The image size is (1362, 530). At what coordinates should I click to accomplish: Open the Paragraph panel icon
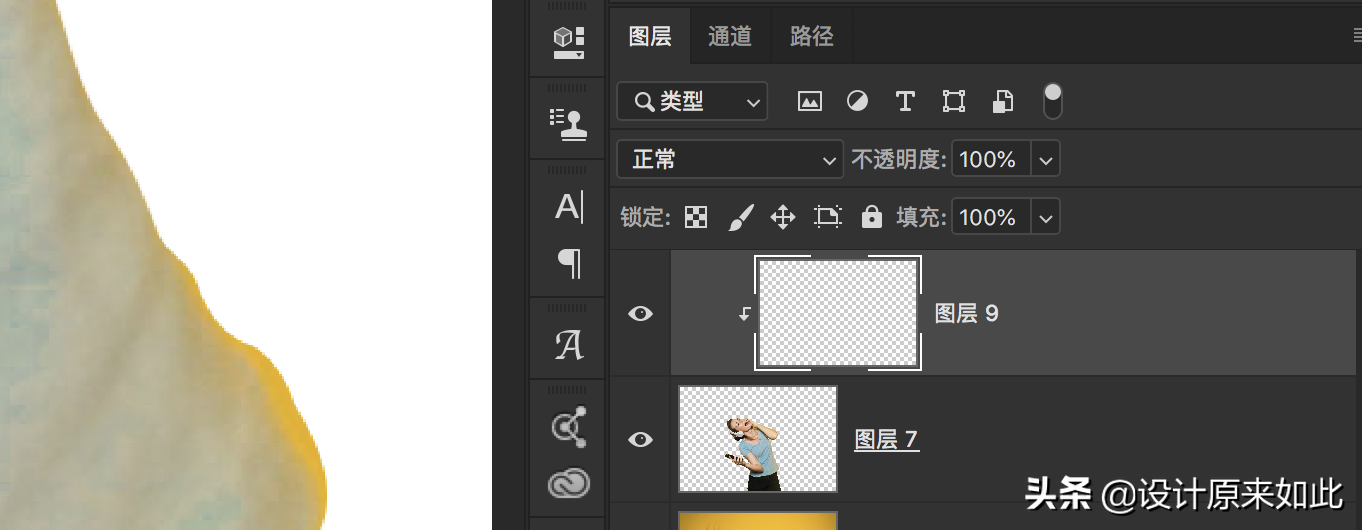click(568, 263)
